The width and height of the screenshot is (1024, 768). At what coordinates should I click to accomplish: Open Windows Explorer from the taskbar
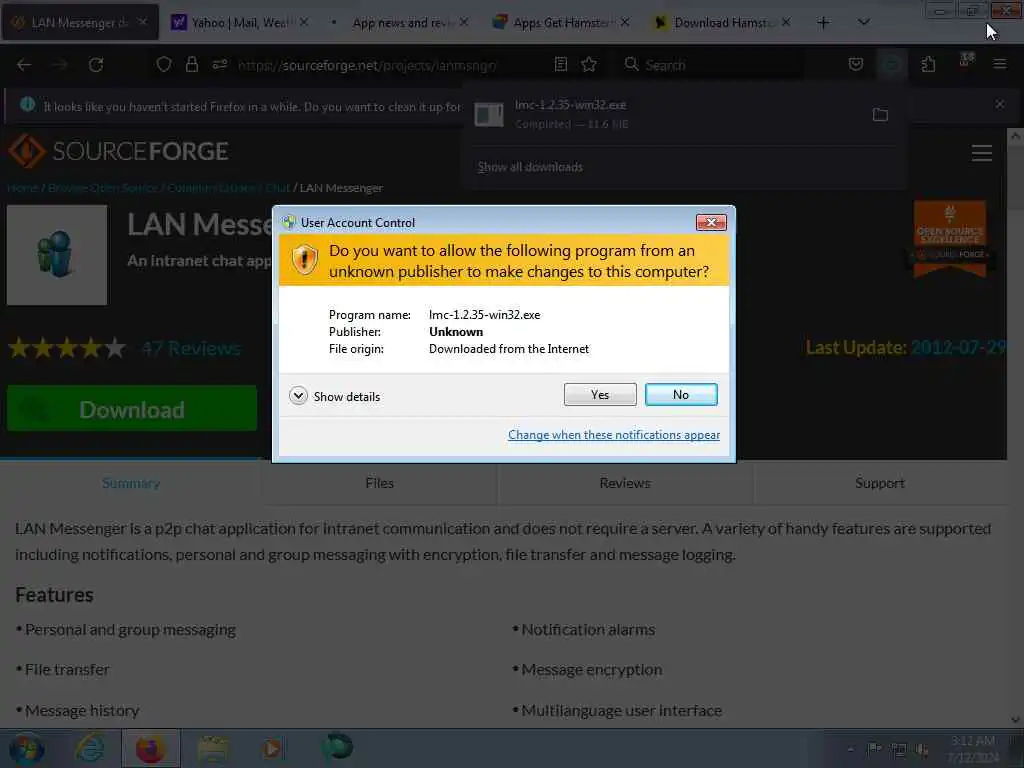point(213,749)
